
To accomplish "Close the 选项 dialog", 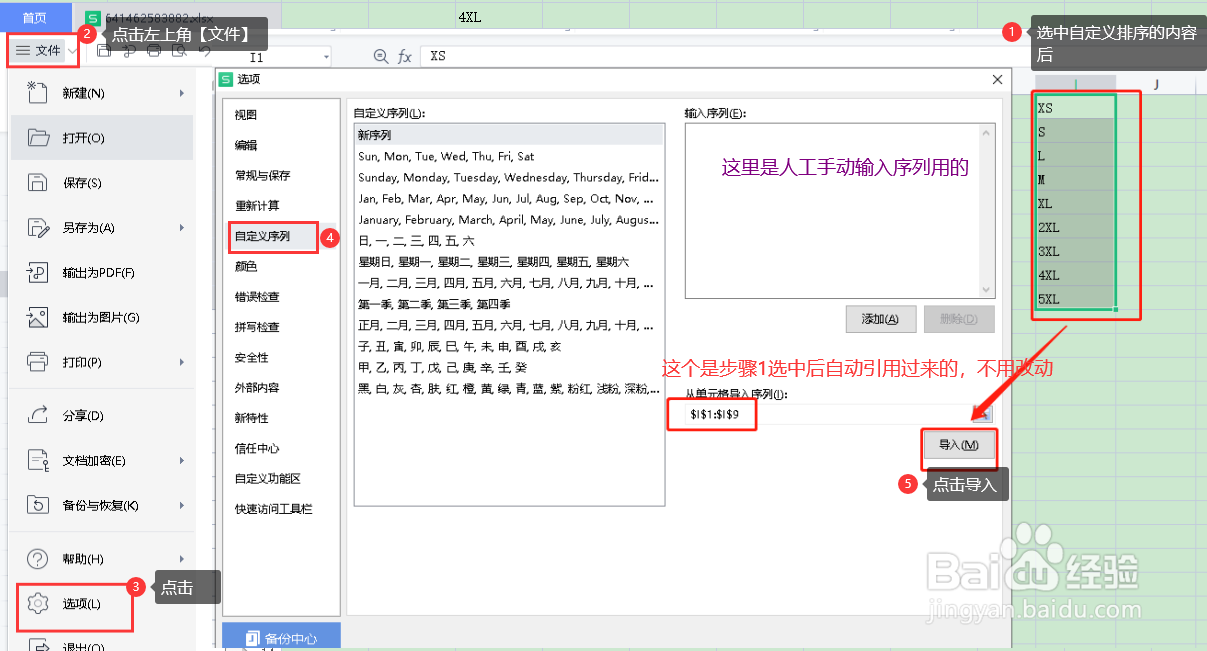I will click(997, 79).
